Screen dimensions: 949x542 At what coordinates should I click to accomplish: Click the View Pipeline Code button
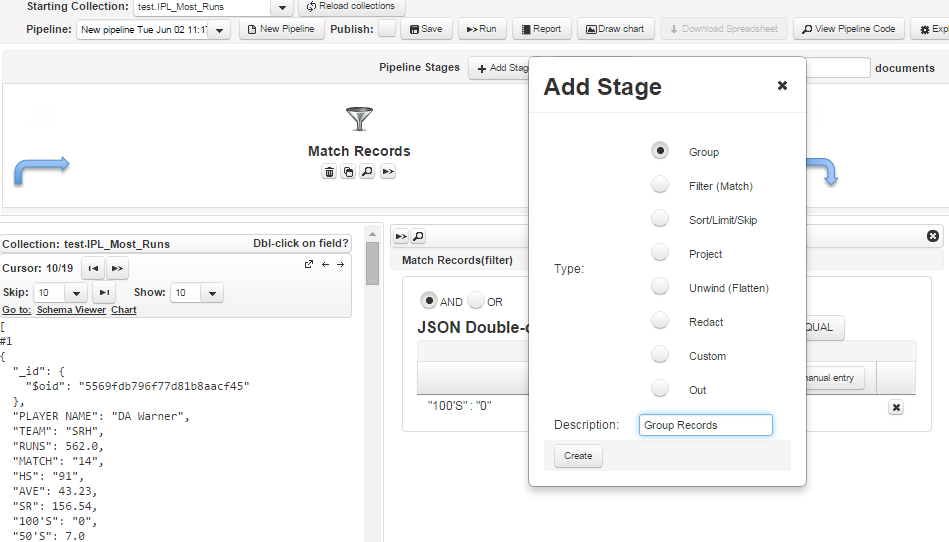pyautogui.click(x=849, y=29)
